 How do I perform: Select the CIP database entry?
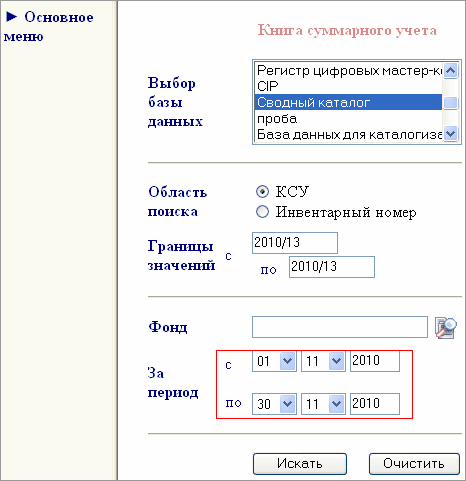click(348, 86)
